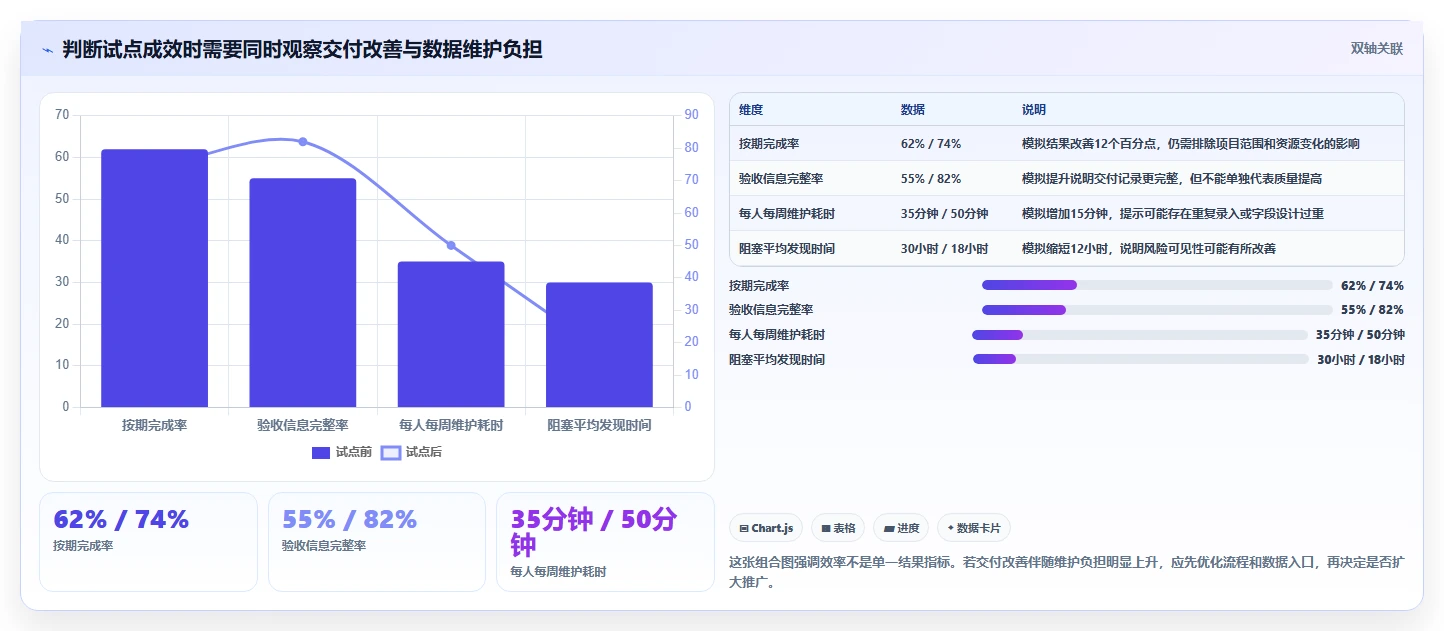Click the 说明 column header
The image size is (1444, 631).
[x=1034, y=110]
